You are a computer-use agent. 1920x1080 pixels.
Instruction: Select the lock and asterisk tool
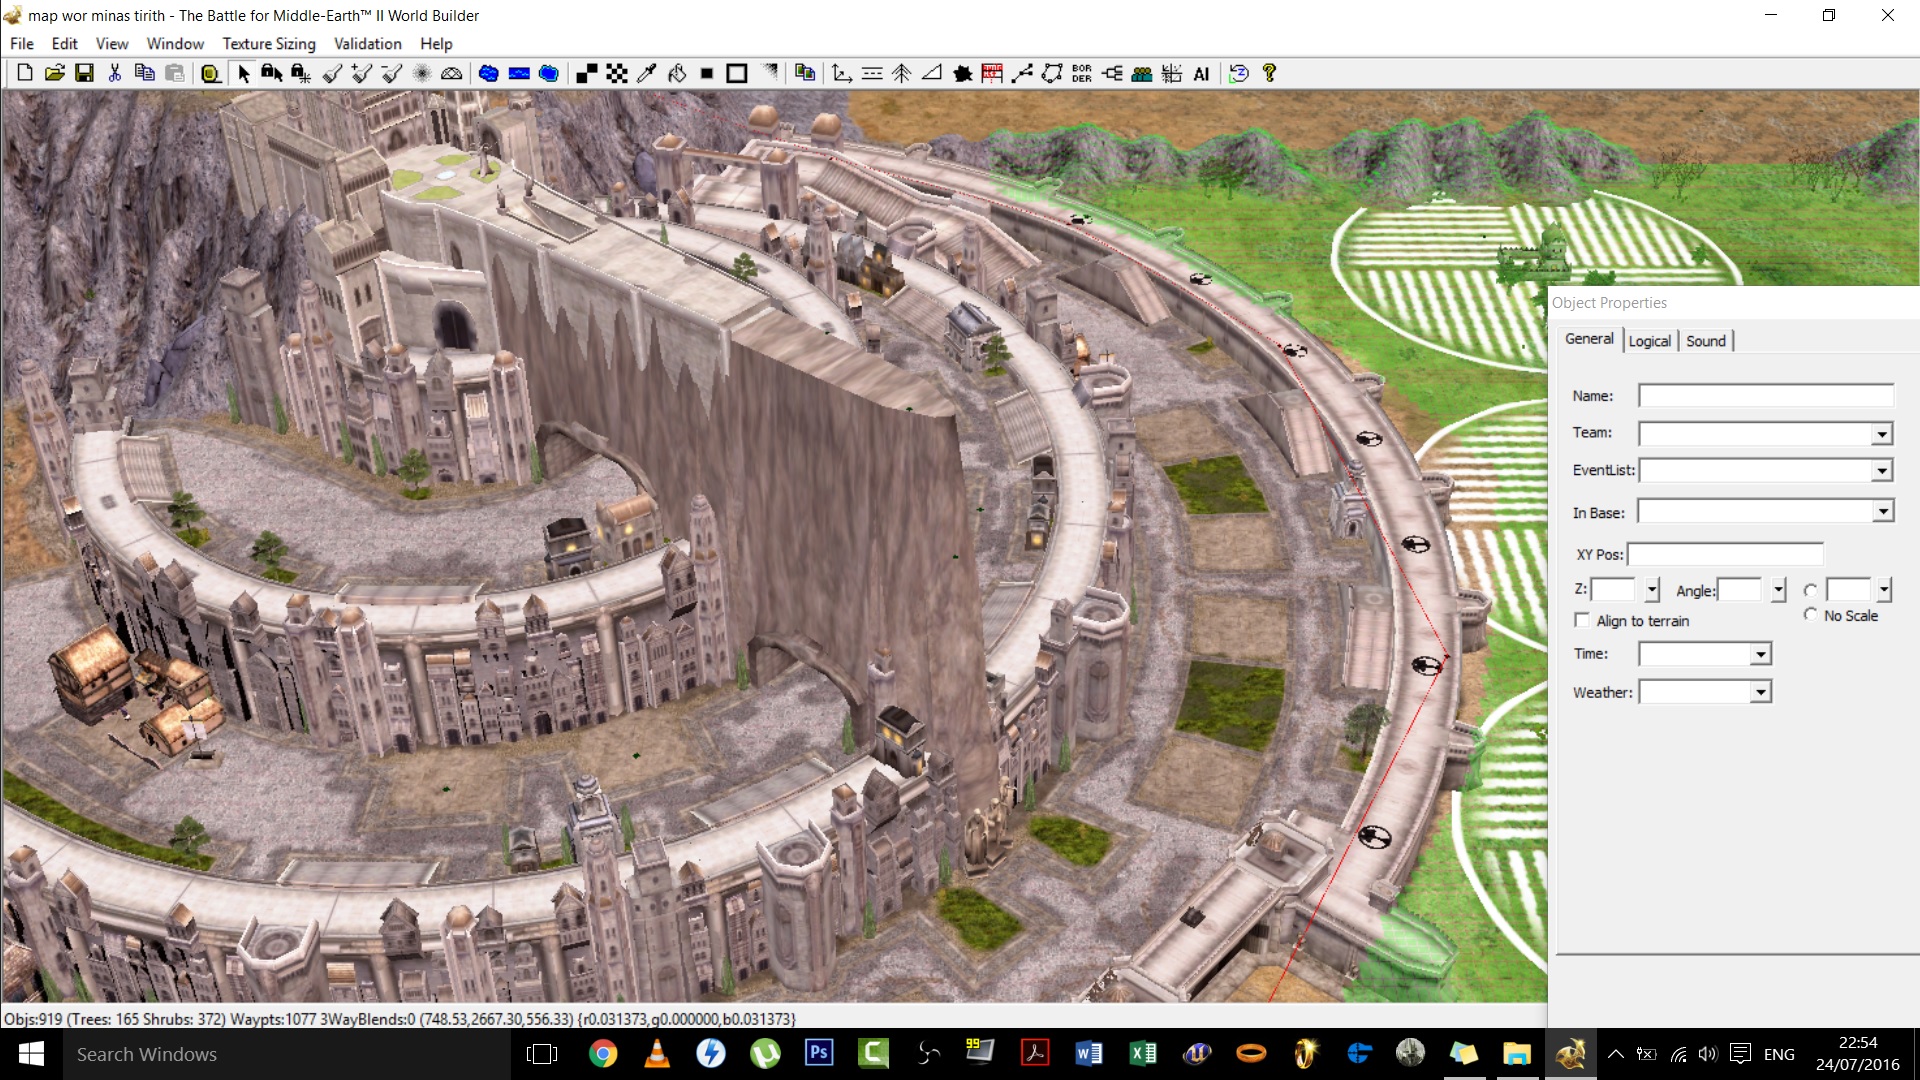[301, 73]
